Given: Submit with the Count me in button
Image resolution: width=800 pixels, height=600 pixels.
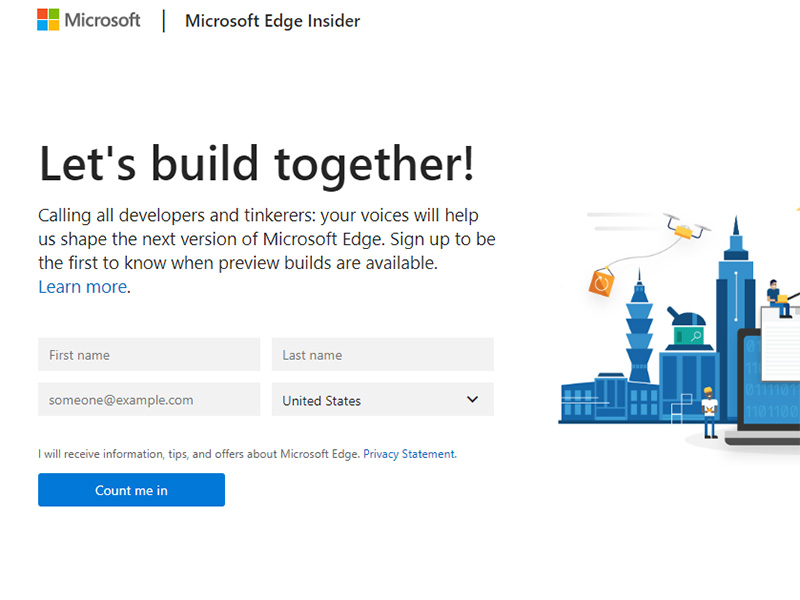Looking at the screenshot, I should pos(132,490).
